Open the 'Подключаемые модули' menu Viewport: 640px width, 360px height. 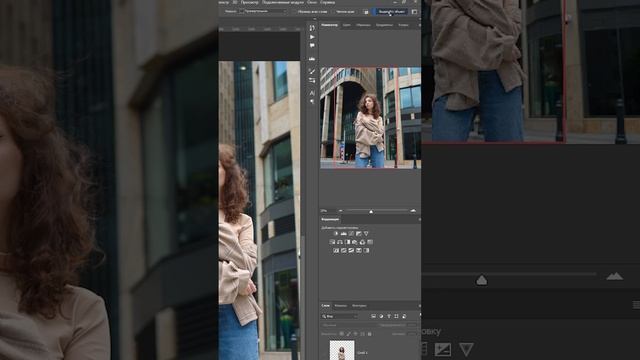282,2
